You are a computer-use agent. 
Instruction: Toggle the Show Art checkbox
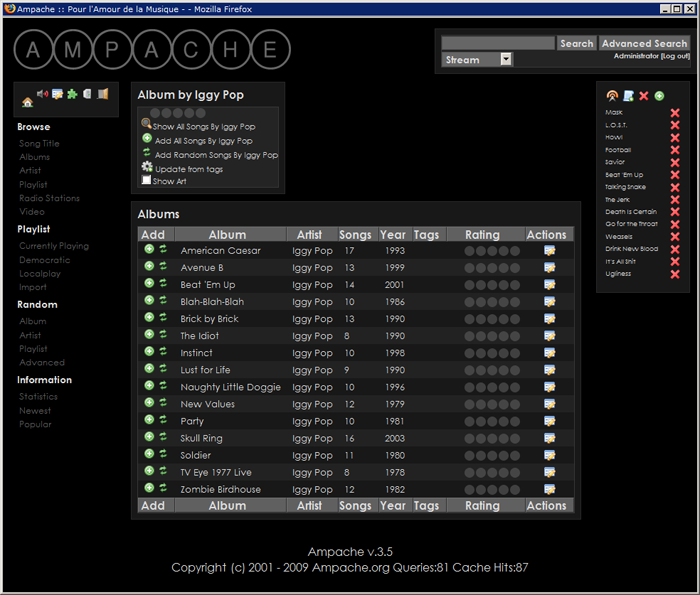tap(146, 180)
